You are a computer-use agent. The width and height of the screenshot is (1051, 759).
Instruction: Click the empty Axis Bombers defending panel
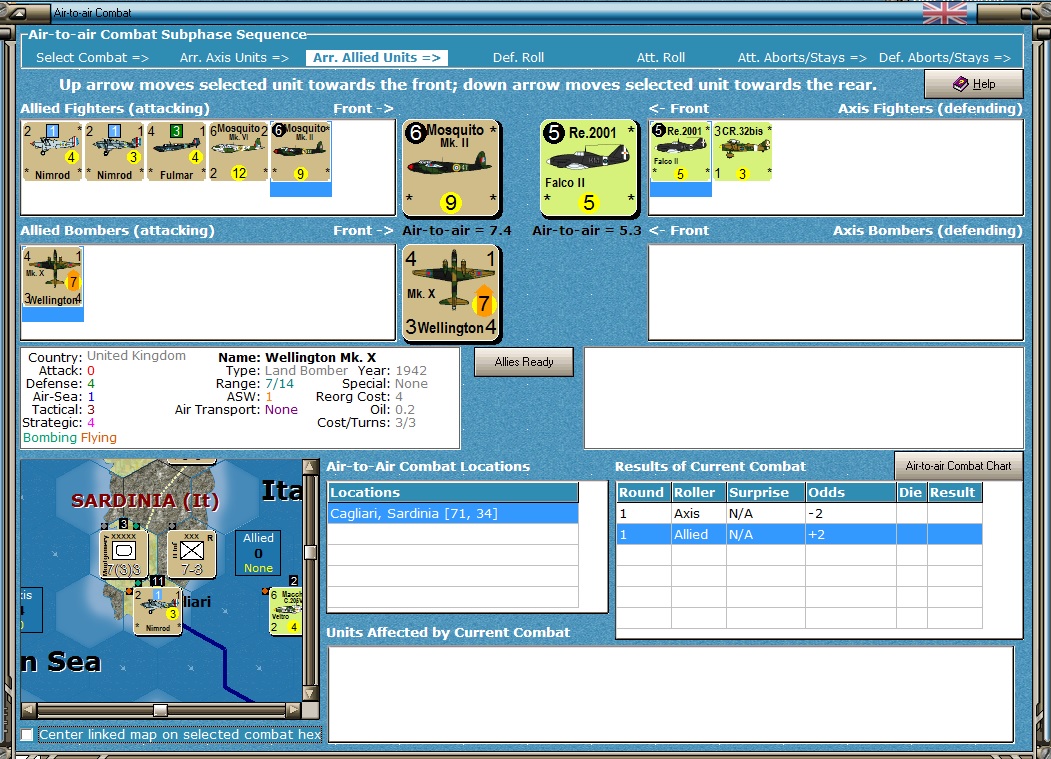(x=836, y=292)
